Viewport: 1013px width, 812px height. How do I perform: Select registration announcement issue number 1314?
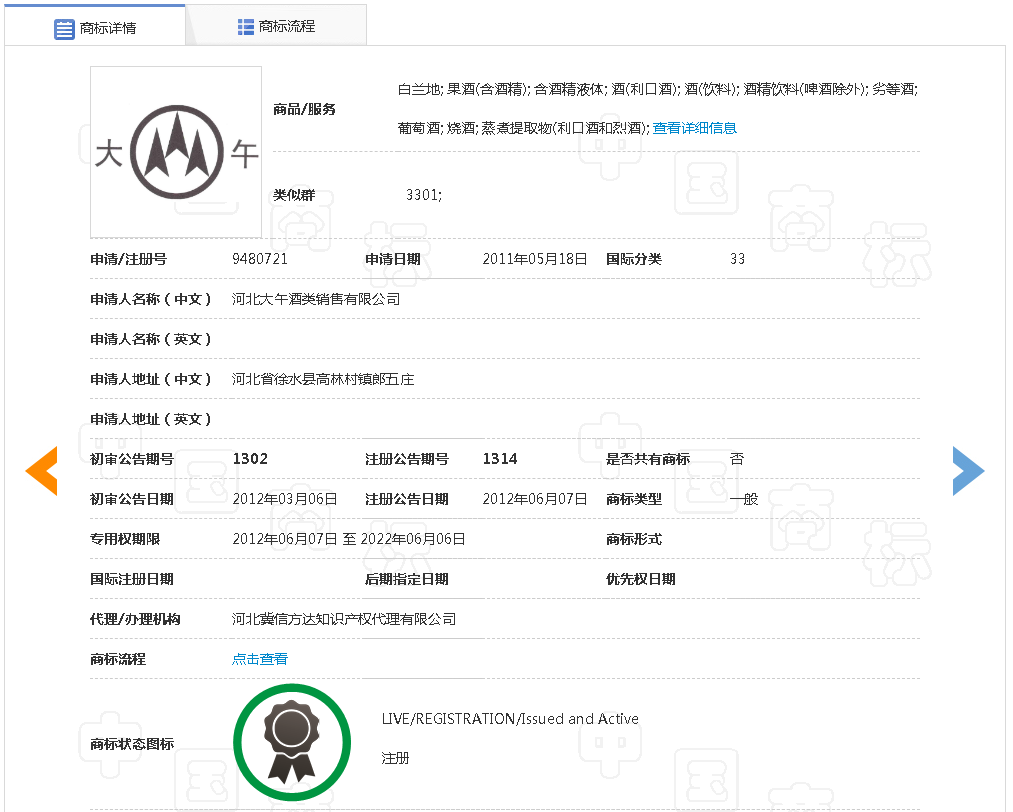pos(500,459)
